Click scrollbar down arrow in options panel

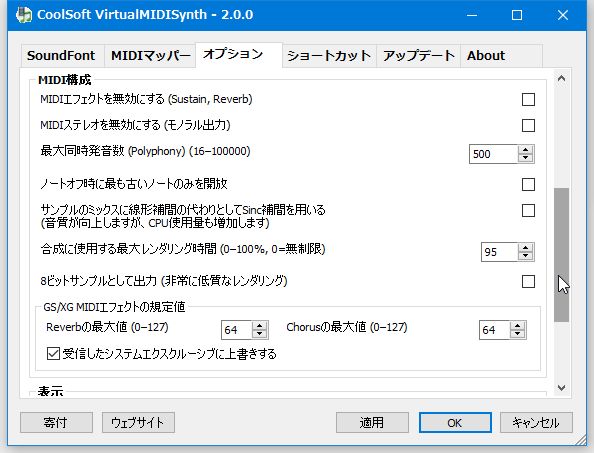(x=561, y=388)
